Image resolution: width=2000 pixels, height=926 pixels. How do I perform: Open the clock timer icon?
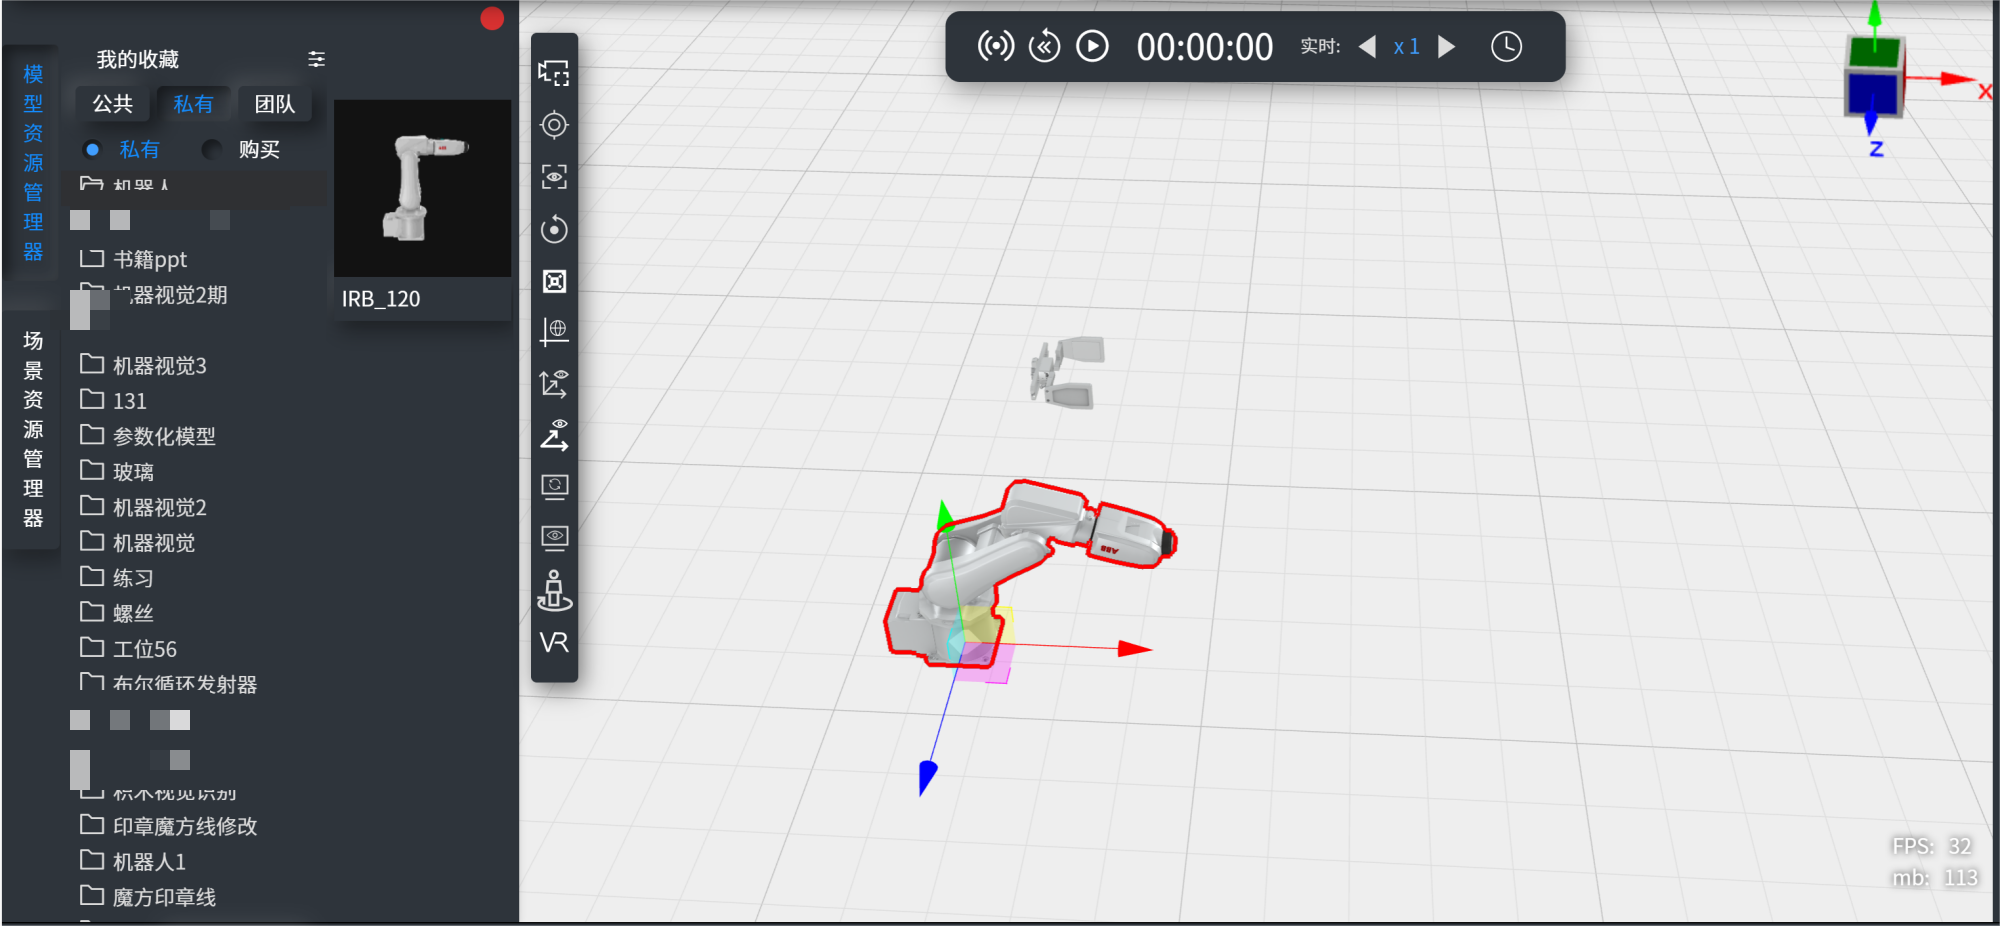tap(1506, 46)
